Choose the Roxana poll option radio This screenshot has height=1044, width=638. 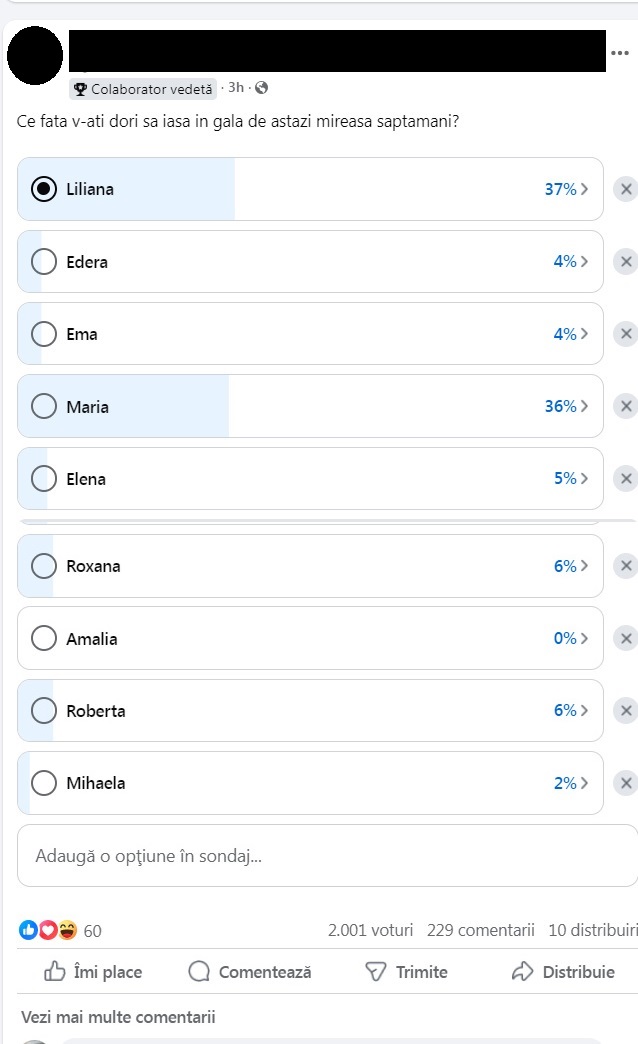point(44,566)
